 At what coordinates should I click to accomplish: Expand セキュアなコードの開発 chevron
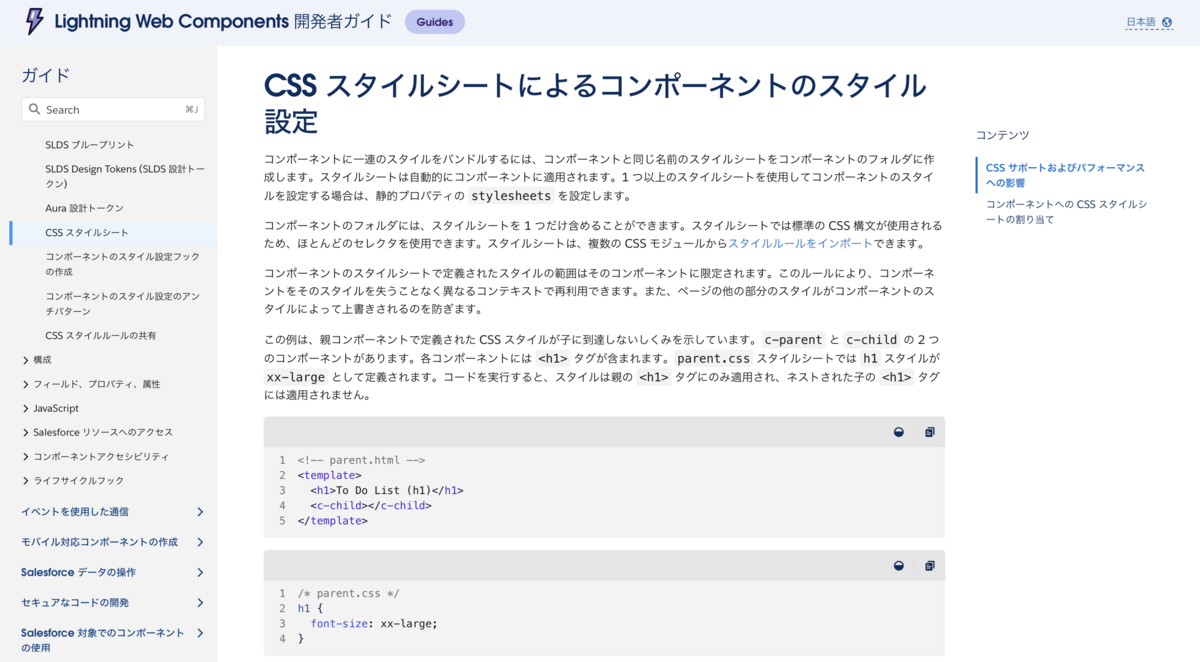coord(200,603)
